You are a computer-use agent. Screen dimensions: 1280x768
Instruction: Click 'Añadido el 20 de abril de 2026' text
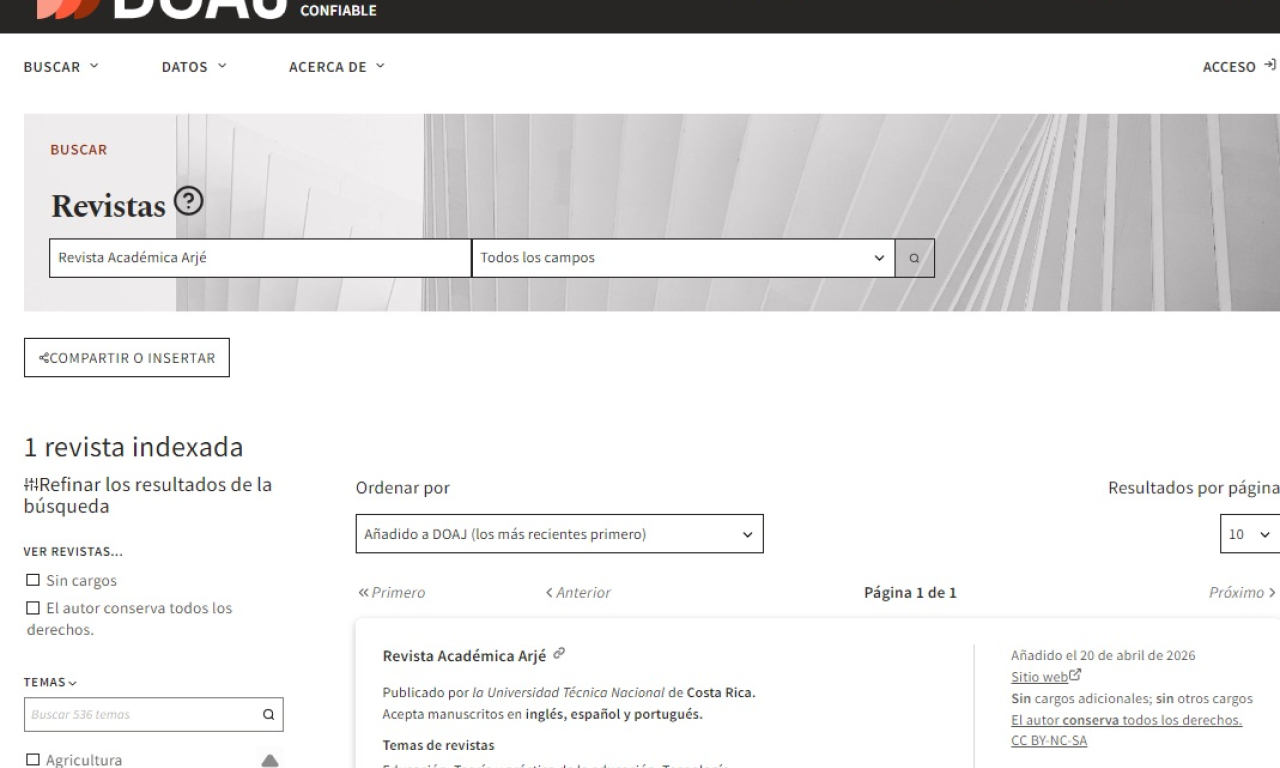1103,656
